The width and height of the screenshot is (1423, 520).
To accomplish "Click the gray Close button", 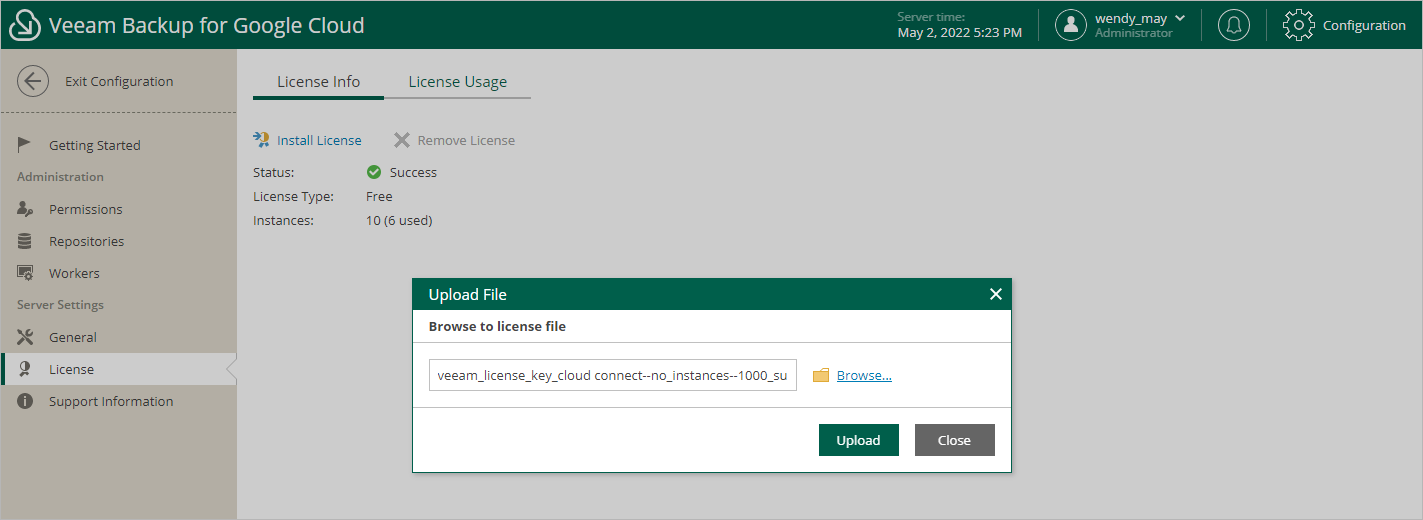I will pos(955,440).
